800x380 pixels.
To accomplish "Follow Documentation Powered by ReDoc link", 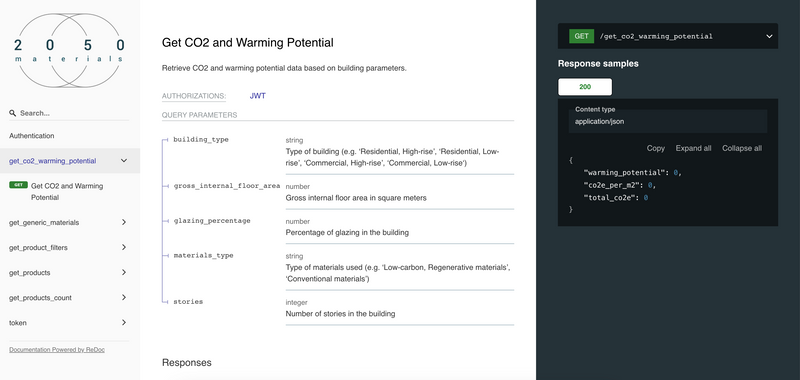I will (57, 349).
